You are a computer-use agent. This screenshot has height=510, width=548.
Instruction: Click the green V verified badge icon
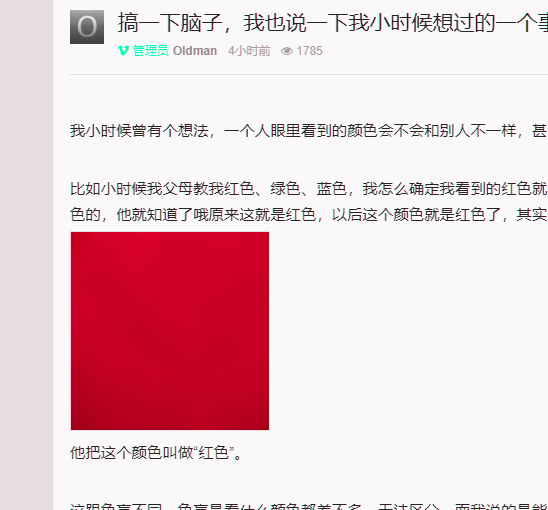pyautogui.click(x=123, y=51)
